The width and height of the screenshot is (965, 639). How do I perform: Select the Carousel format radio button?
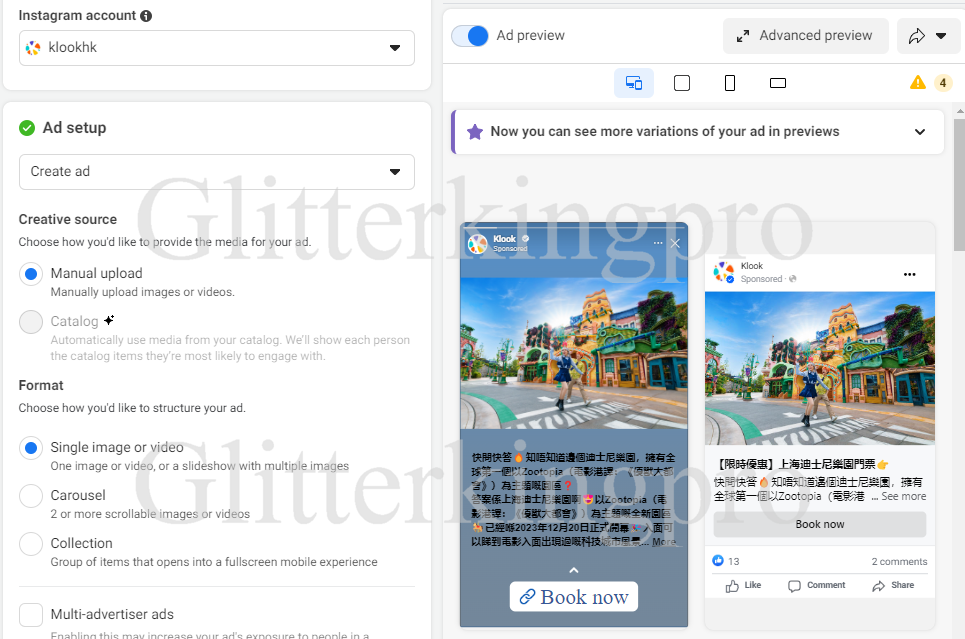[x=31, y=496]
